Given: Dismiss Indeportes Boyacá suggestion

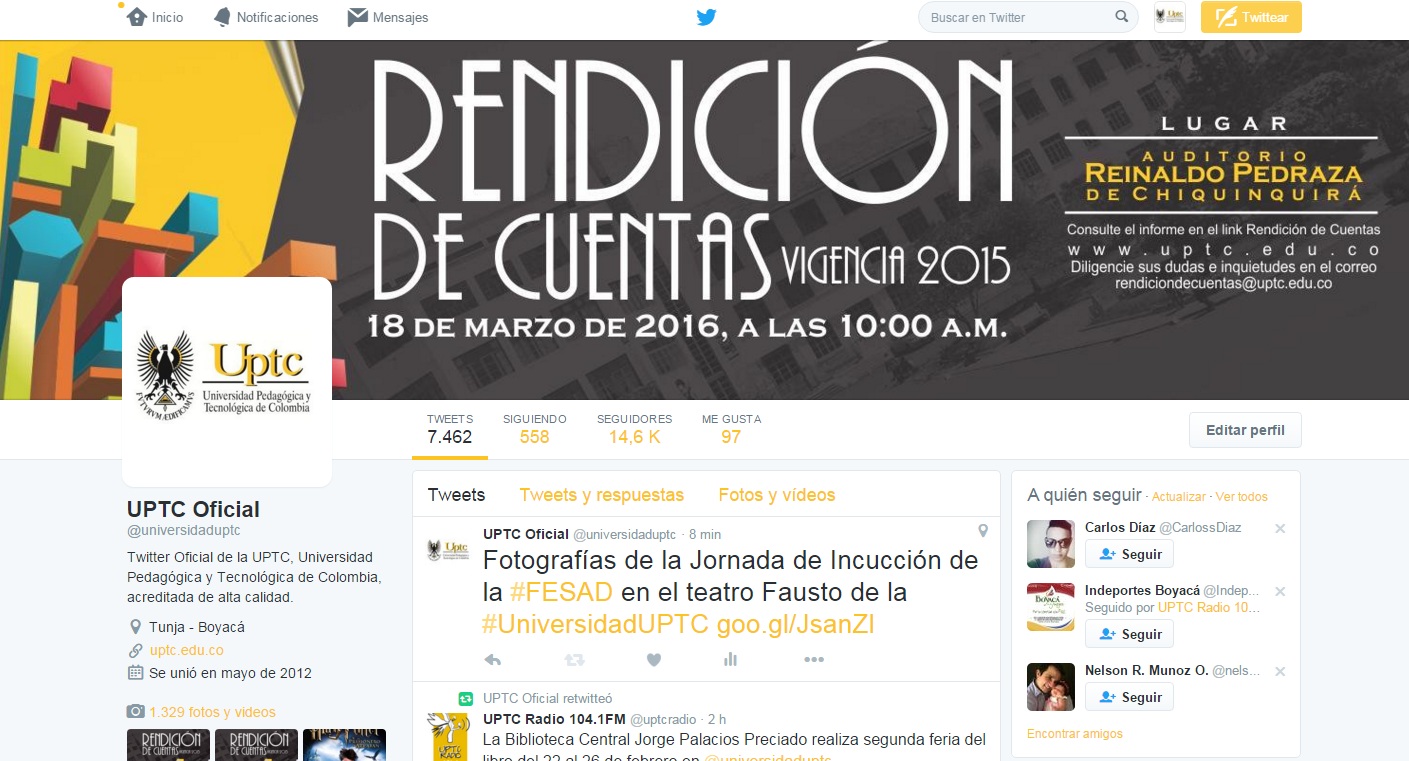Looking at the screenshot, I should 1280,591.
